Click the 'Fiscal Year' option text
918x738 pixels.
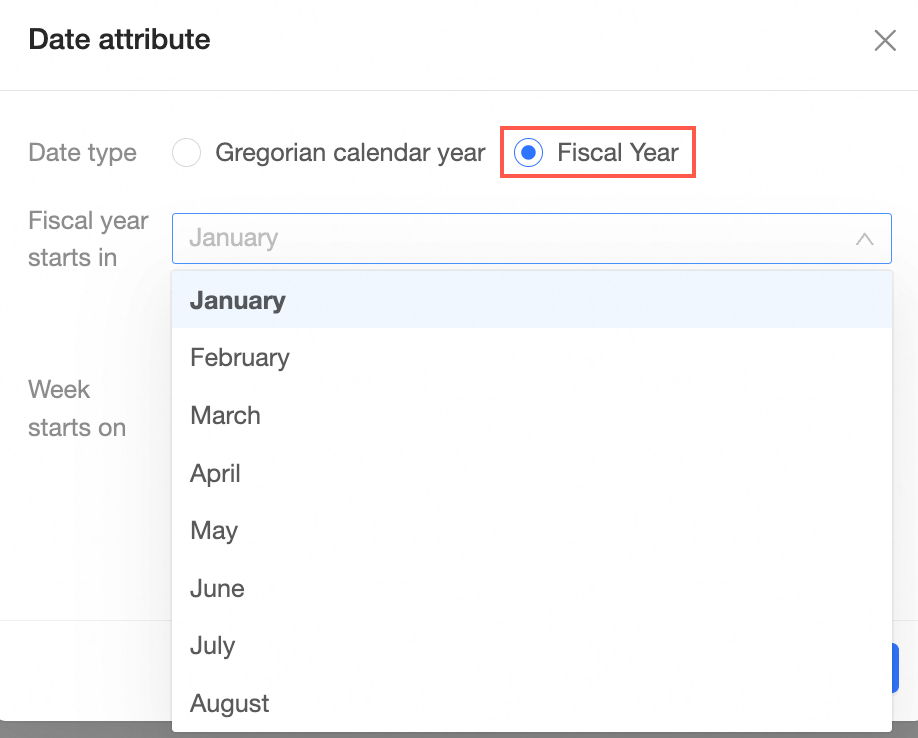tap(618, 153)
